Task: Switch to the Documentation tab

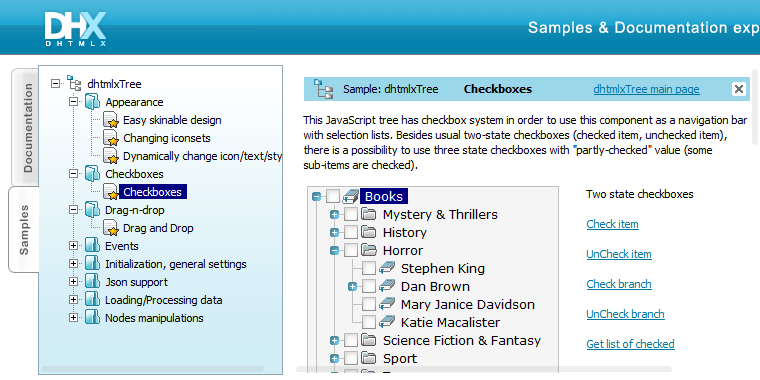Action: click(25, 127)
